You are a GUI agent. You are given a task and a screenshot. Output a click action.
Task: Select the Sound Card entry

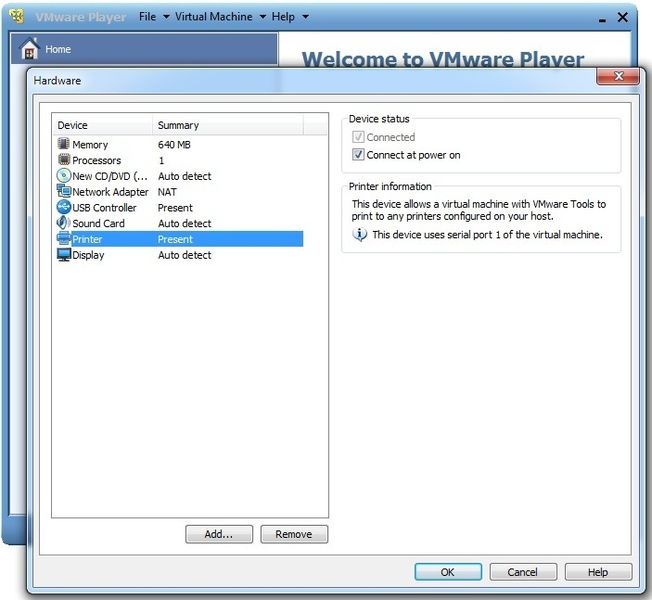(99, 224)
